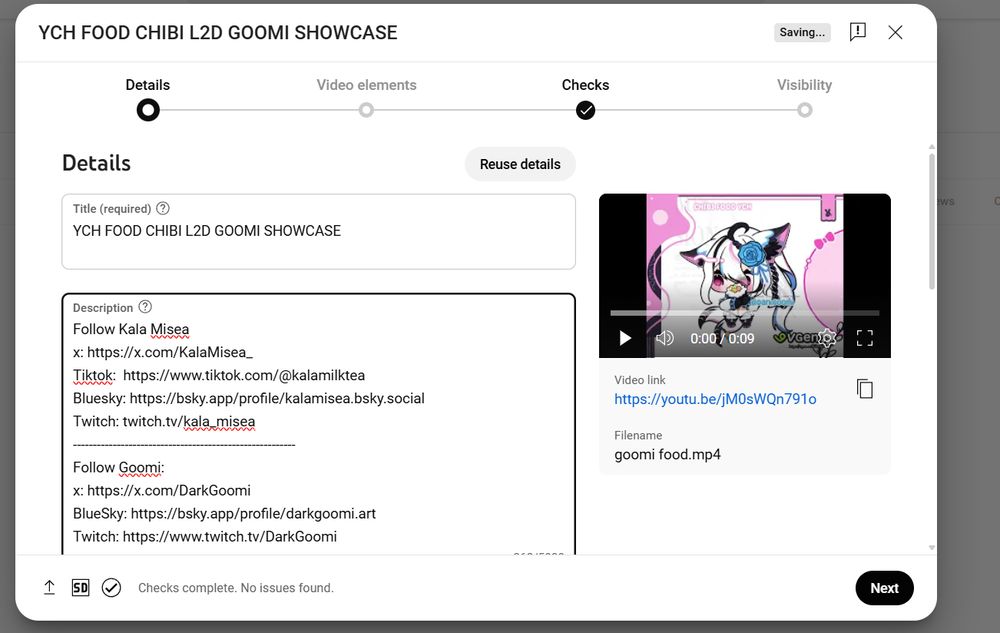Go to the Checks step
This screenshot has width=1000, height=633.
(585, 85)
